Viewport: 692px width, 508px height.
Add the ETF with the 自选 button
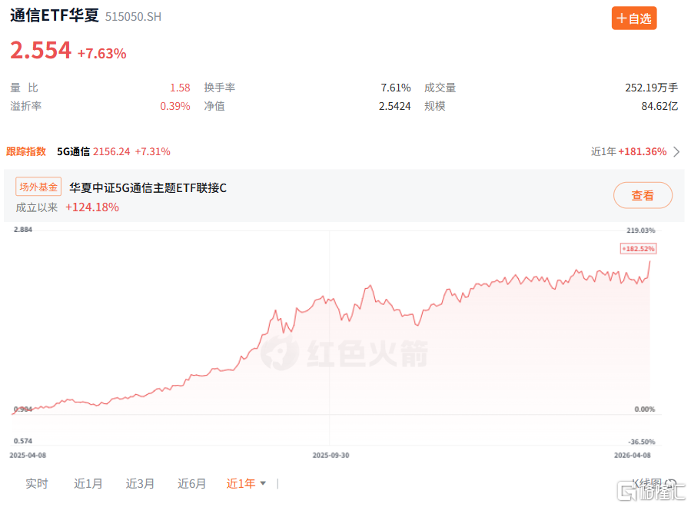point(634,18)
